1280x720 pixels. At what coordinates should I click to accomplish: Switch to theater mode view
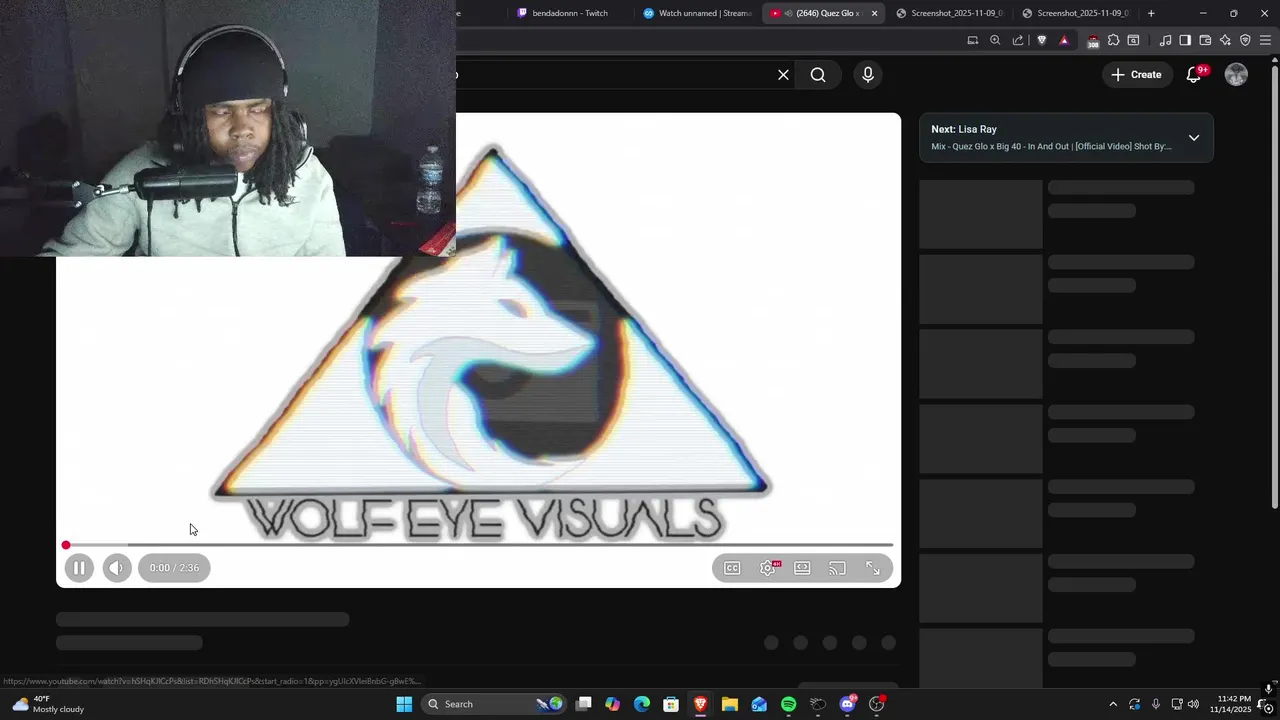(802, 568)
